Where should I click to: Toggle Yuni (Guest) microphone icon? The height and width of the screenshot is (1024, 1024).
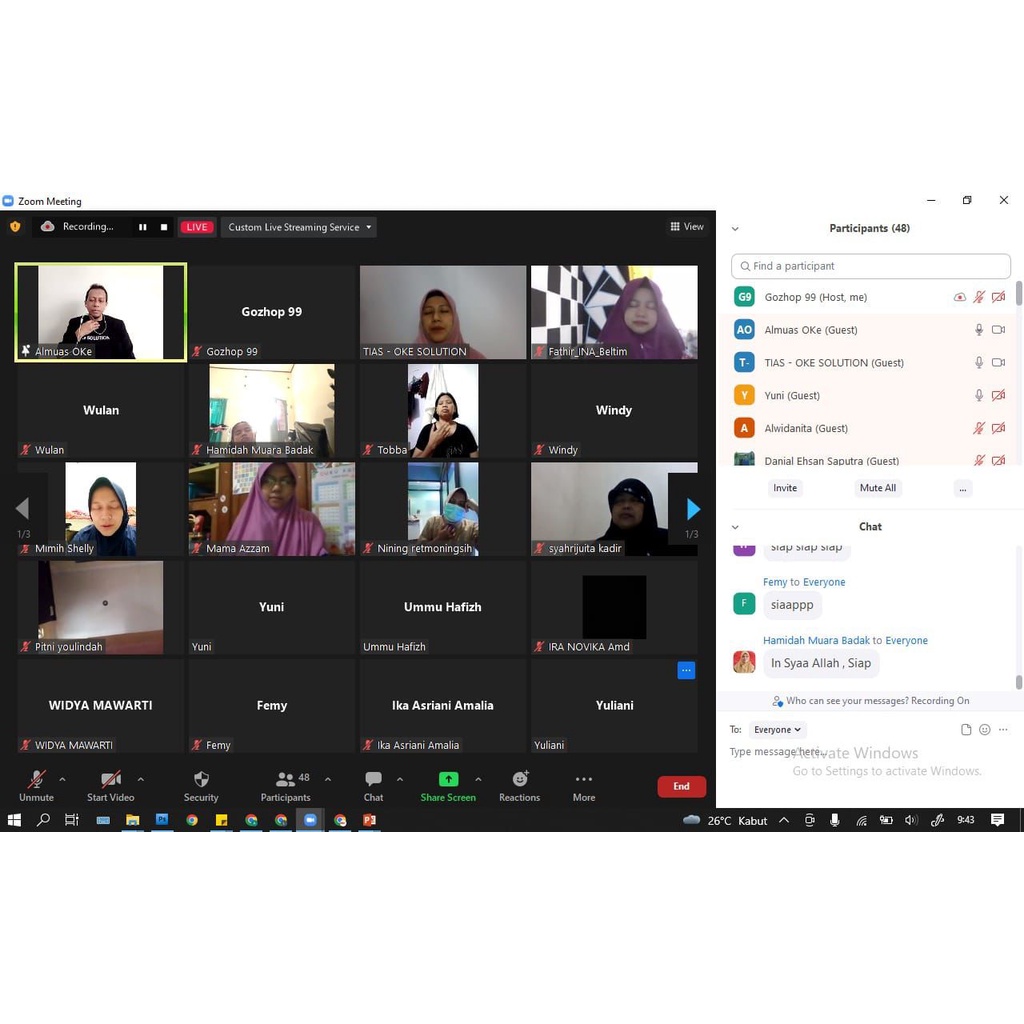[979, 396]
